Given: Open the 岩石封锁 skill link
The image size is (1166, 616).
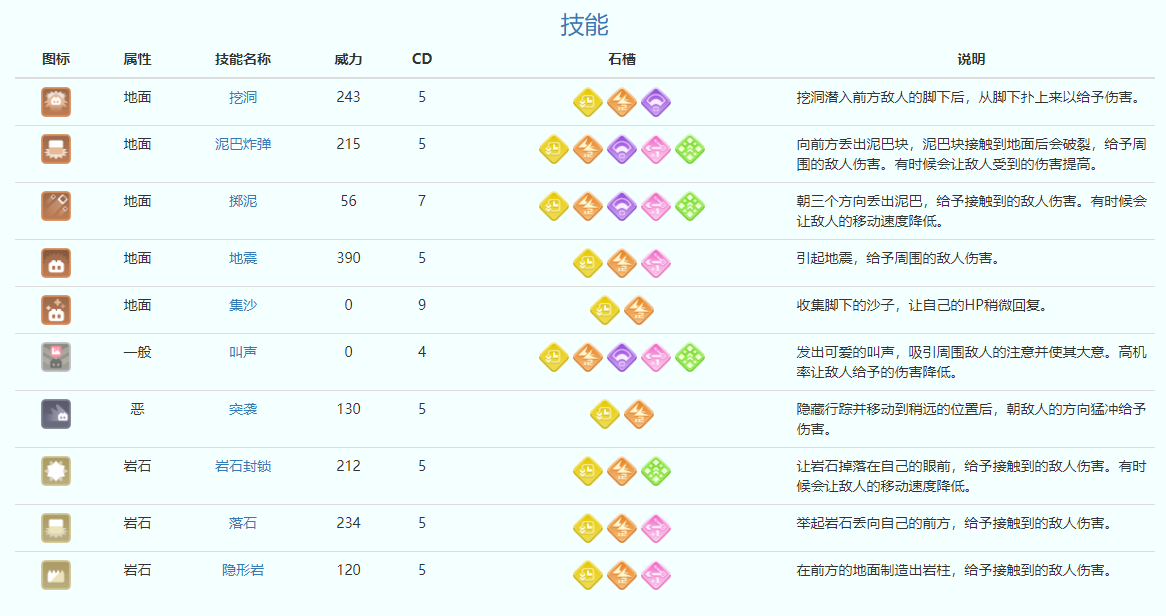Looking at the screenshot, I should 243,466.
